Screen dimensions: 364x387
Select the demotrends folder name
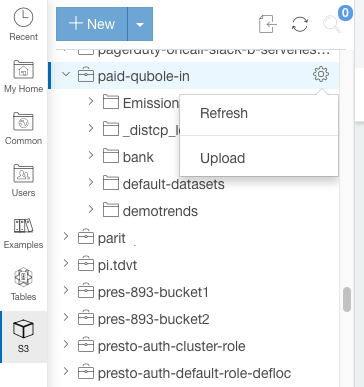160,211
